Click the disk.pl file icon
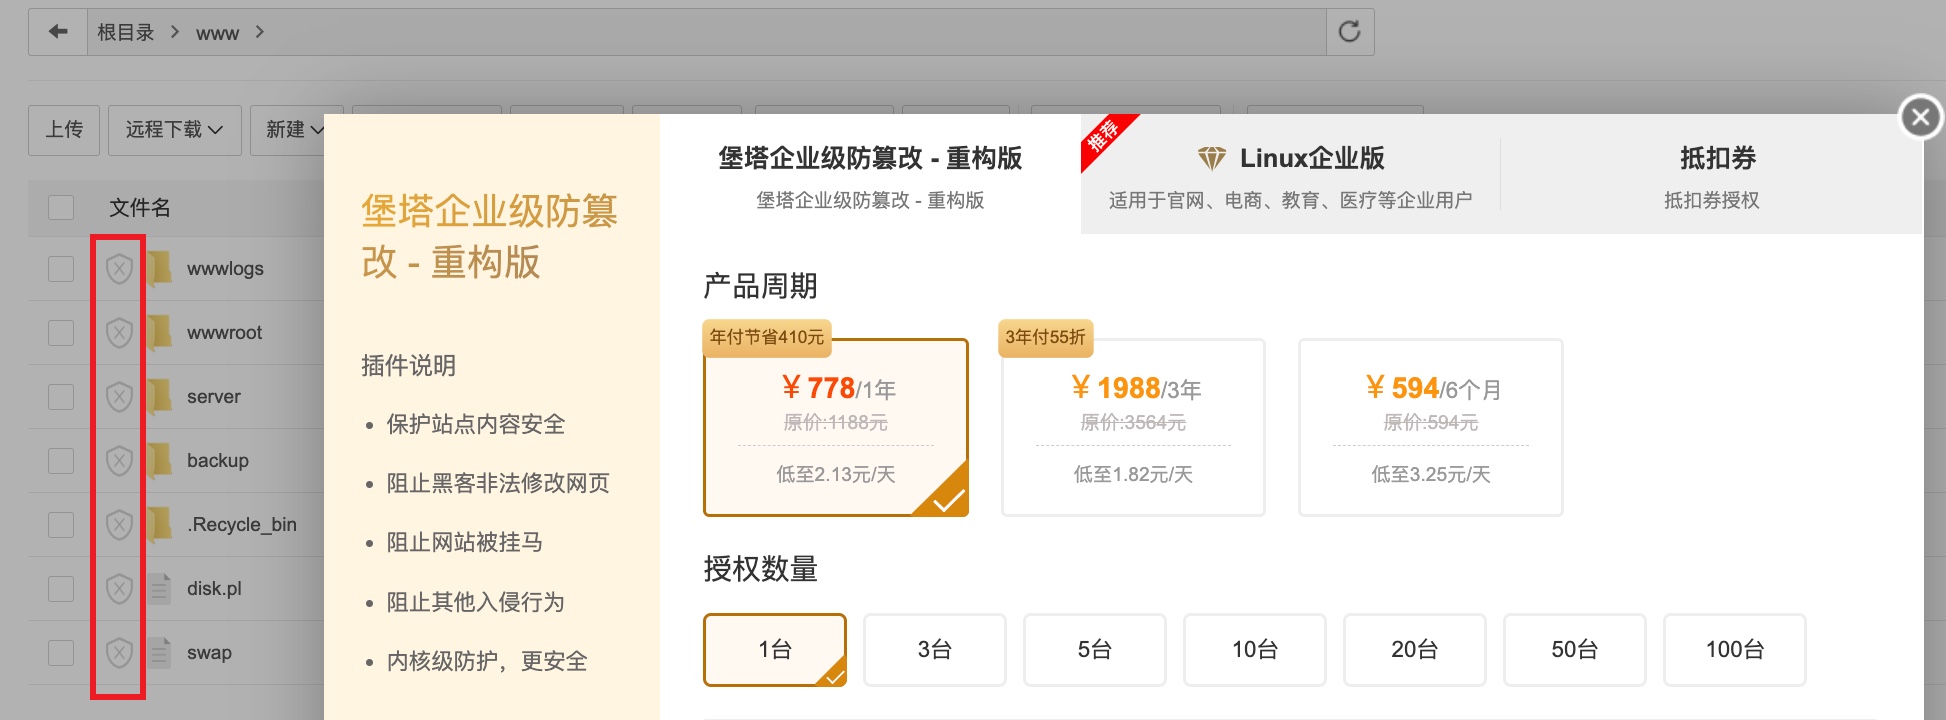The width and height of the screenshot is (1946, 720). tap(160, 588)
